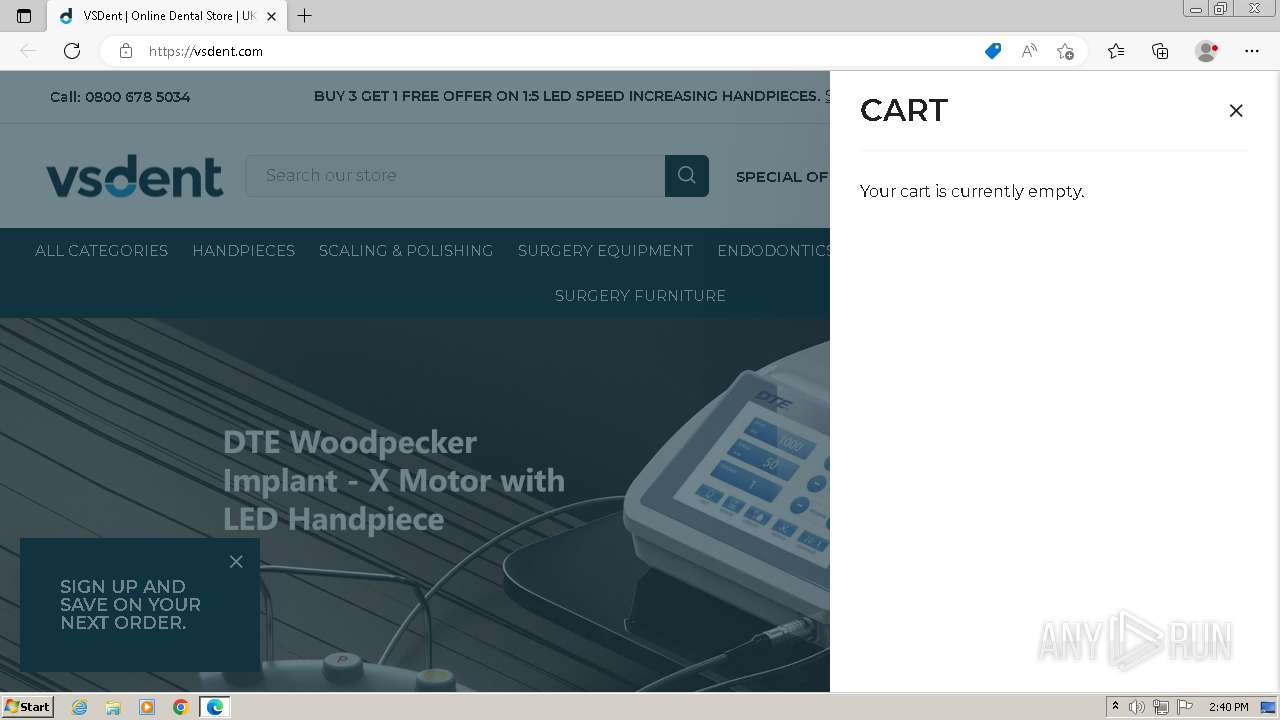Open the Windows Start menu
Viewport: 1280px width, 720px height.
[x=28, y=707]
